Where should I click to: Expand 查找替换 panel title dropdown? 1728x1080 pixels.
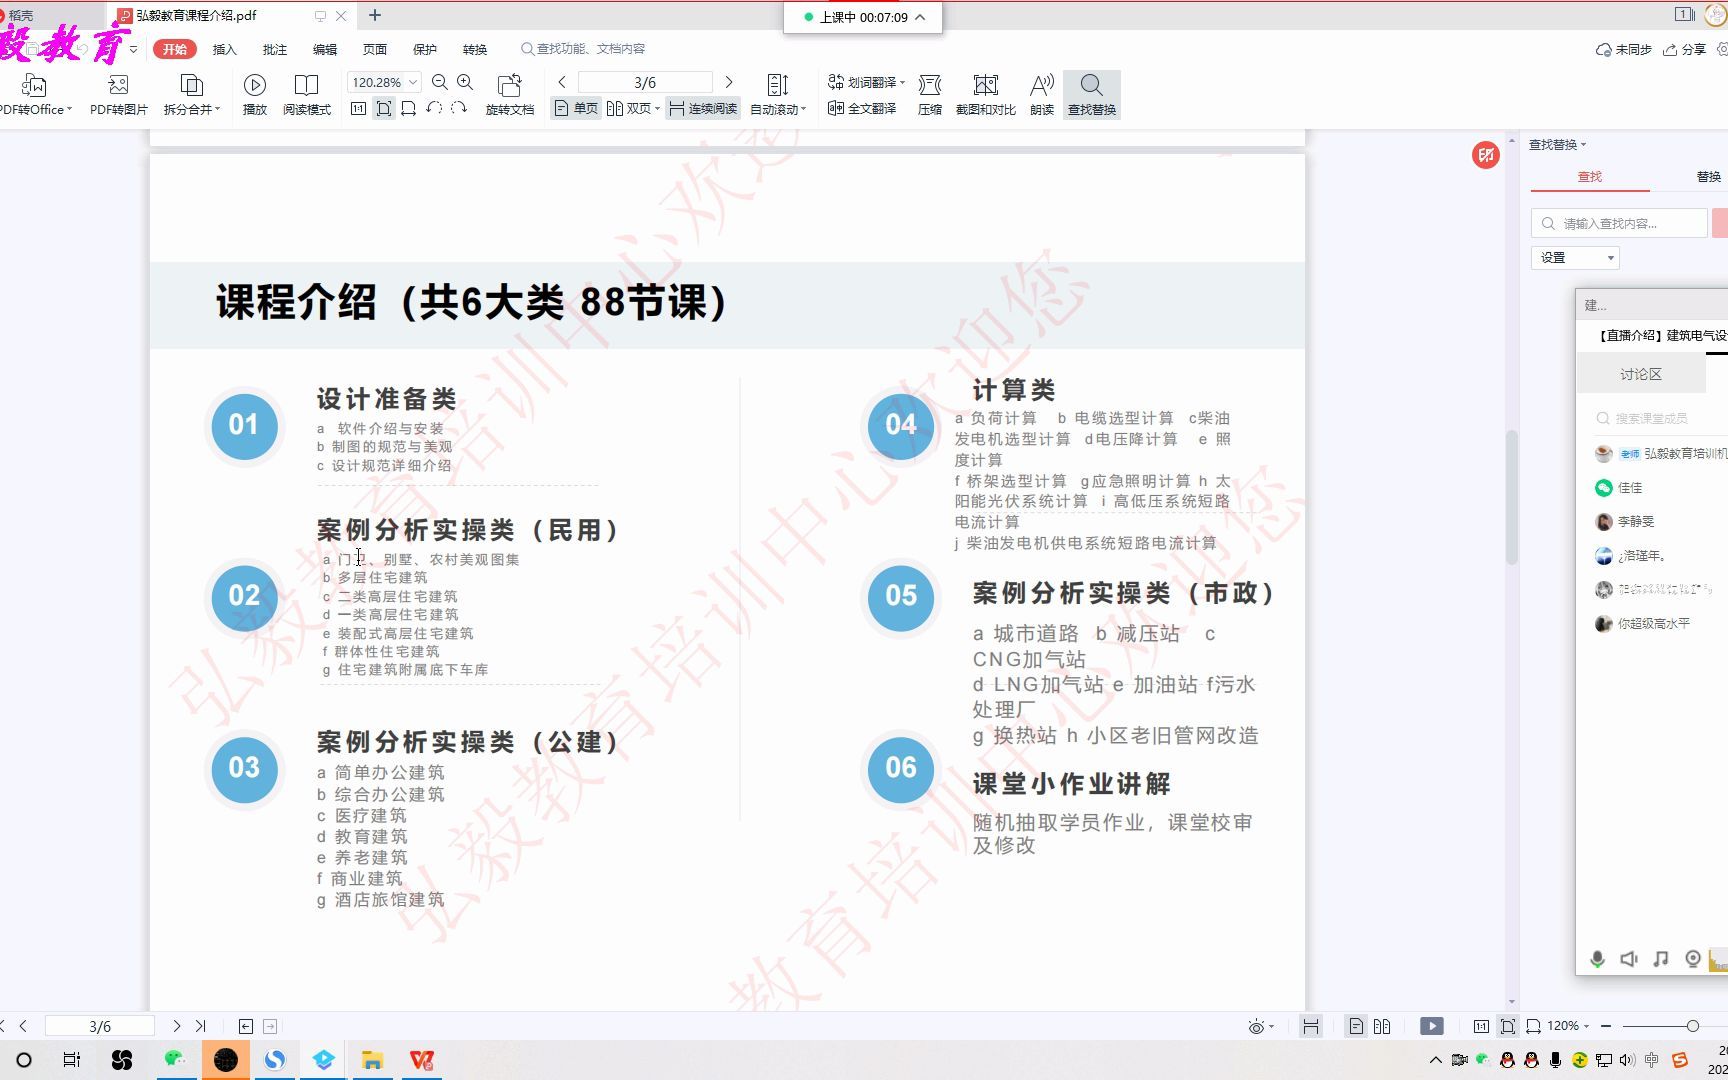(1558, 144)
